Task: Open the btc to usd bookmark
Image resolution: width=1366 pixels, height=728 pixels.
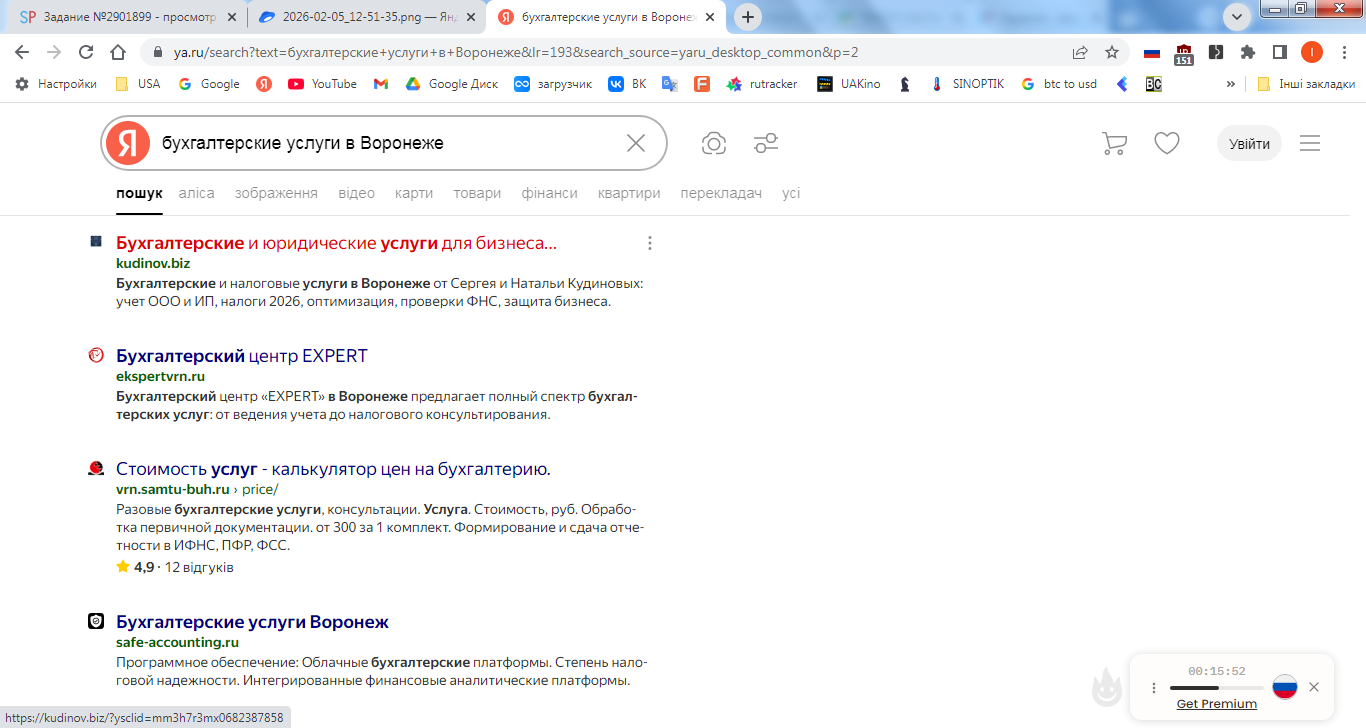Action: (1059, 84)
